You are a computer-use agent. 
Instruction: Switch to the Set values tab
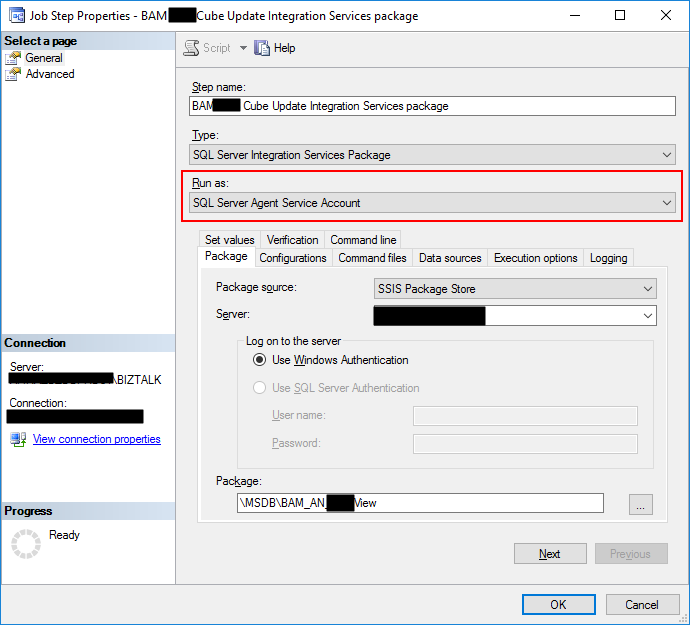pos(230,240)
